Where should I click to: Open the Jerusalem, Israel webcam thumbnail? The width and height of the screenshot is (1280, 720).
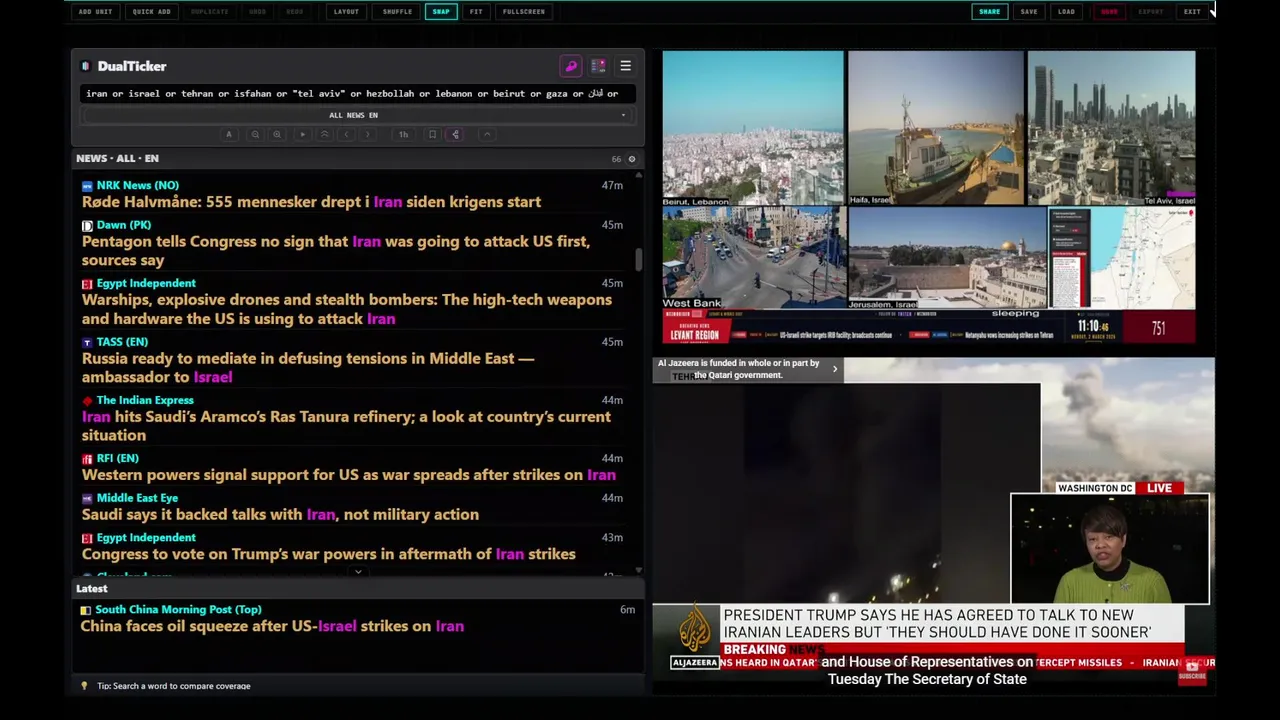(947, 258)
